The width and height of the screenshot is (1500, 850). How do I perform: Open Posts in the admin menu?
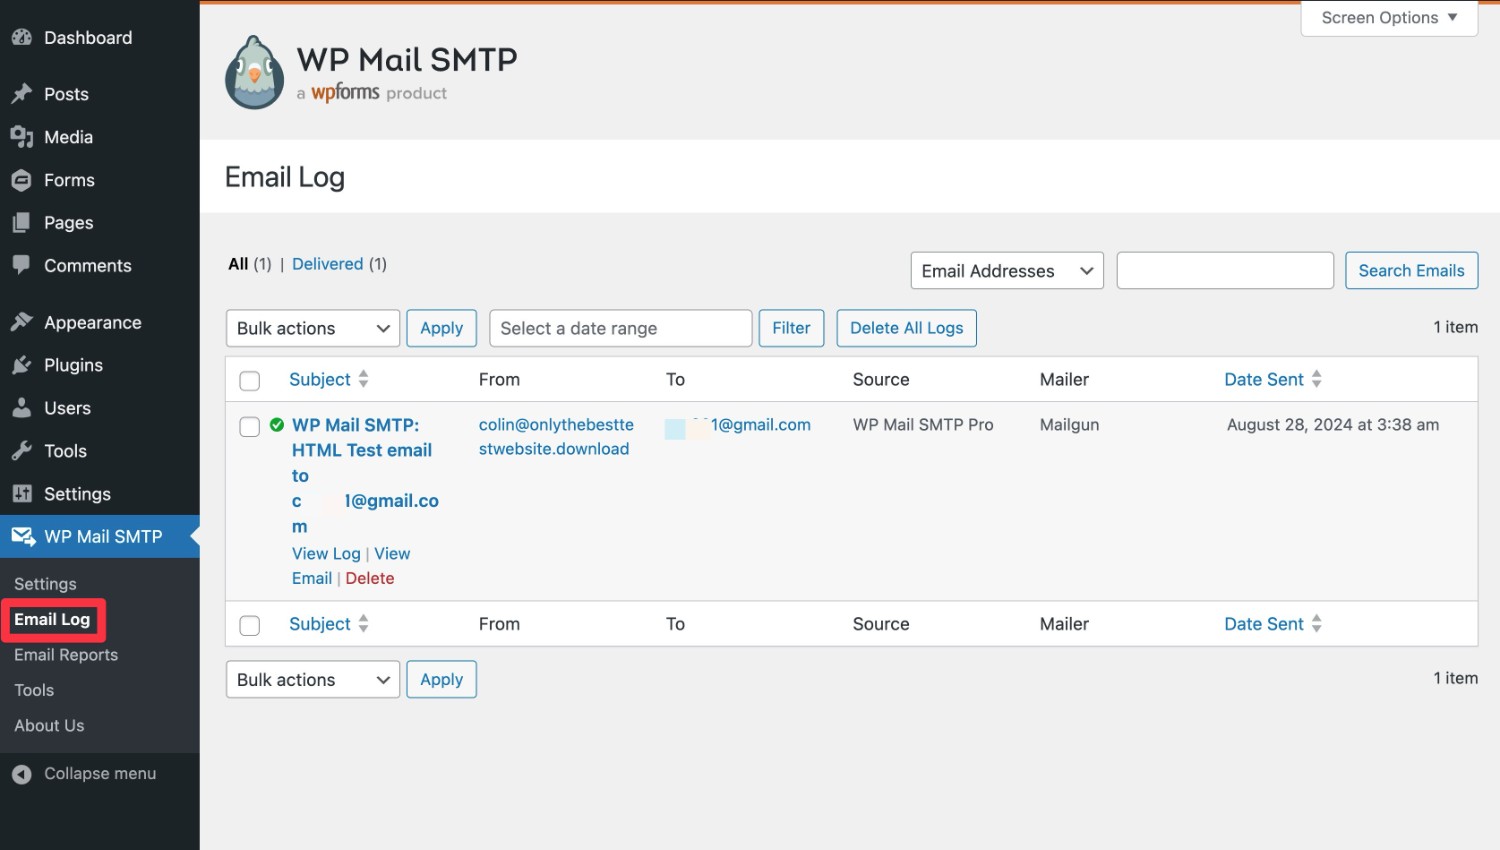(x=66, y=94)
